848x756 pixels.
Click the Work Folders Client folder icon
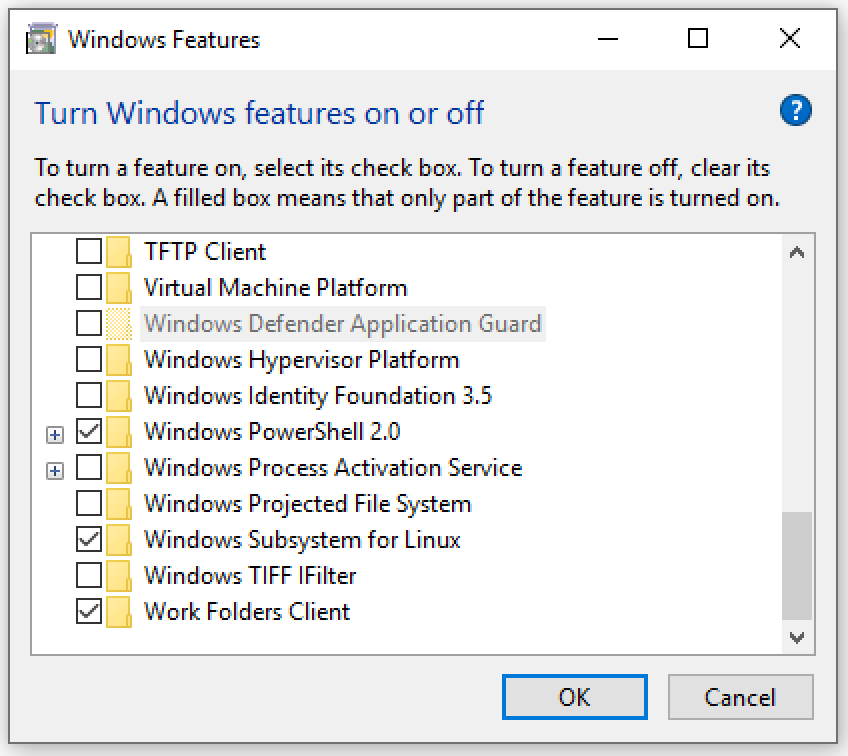118,612
